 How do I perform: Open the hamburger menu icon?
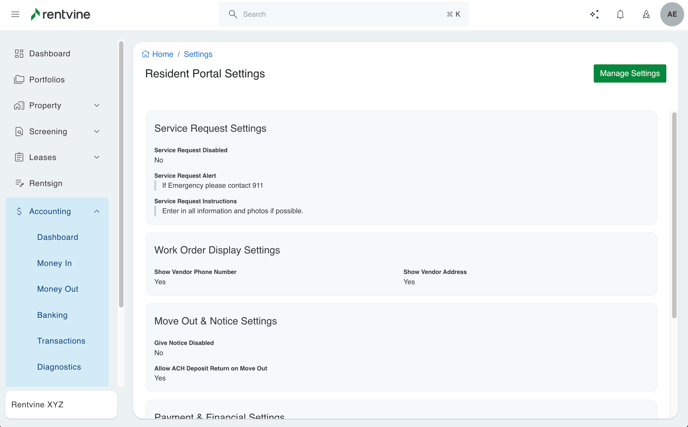[x=15, y=14]
